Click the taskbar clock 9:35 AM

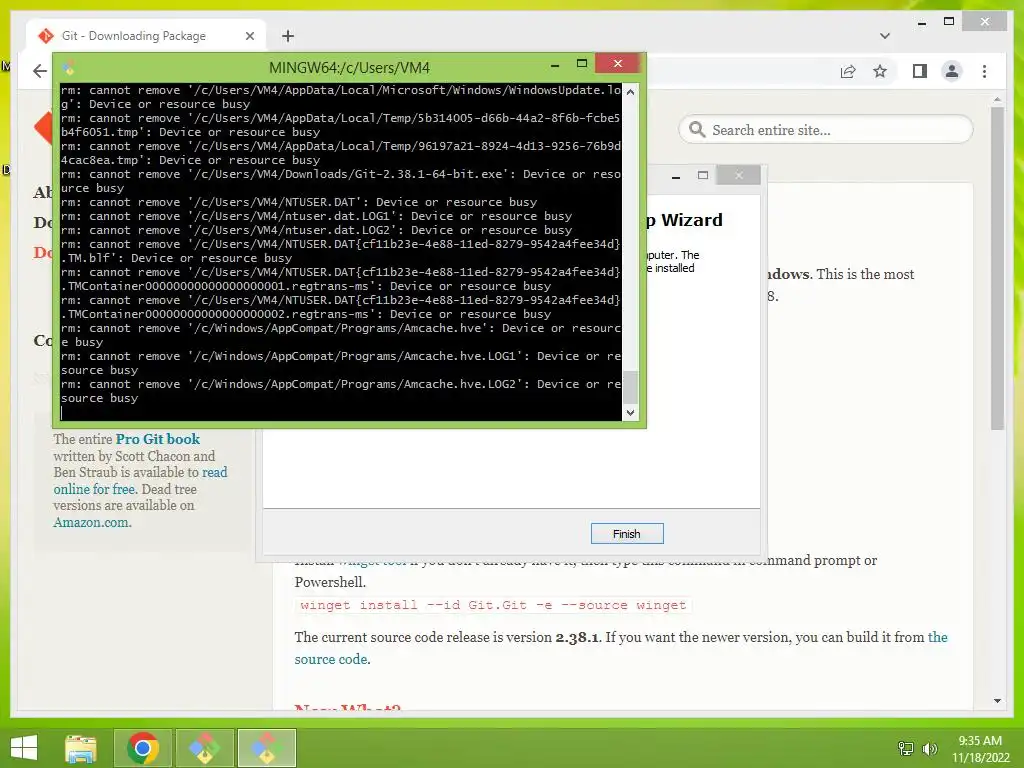[980, 741]
